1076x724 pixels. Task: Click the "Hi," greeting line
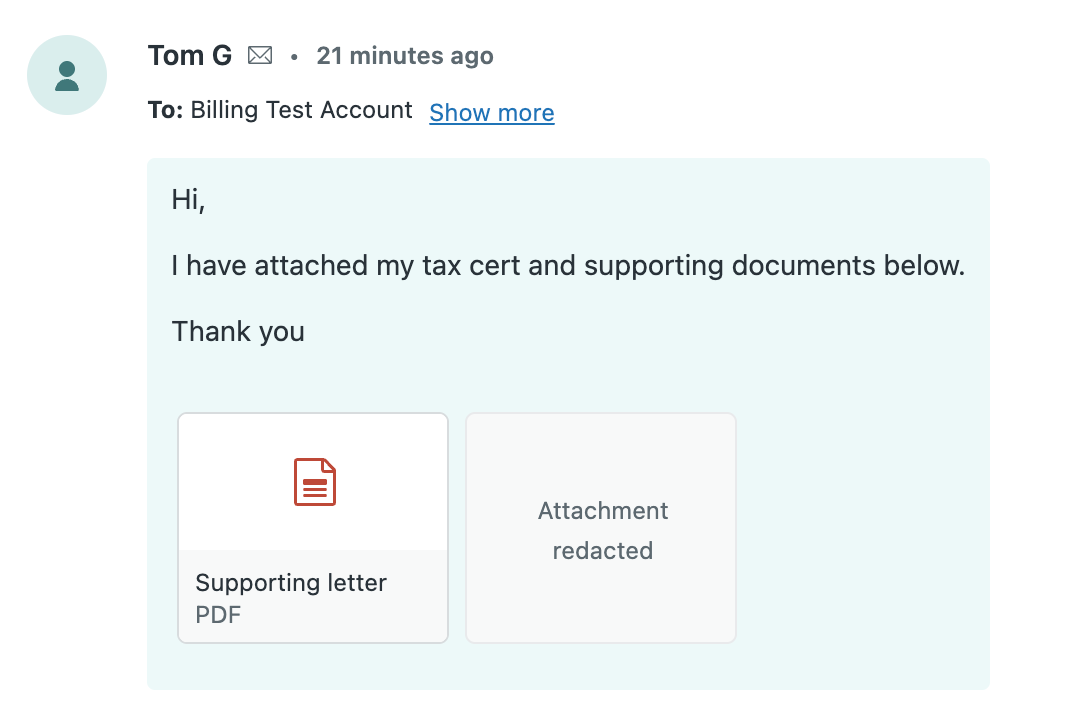pos(188,199)
